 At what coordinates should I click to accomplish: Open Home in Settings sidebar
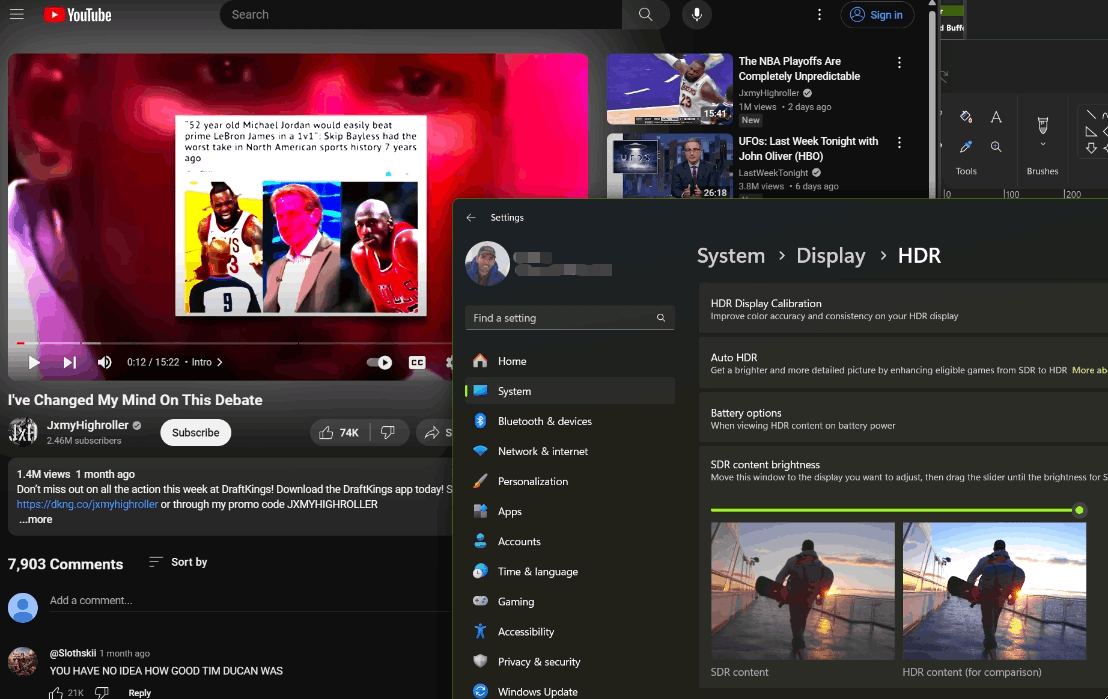click(570, 361)
